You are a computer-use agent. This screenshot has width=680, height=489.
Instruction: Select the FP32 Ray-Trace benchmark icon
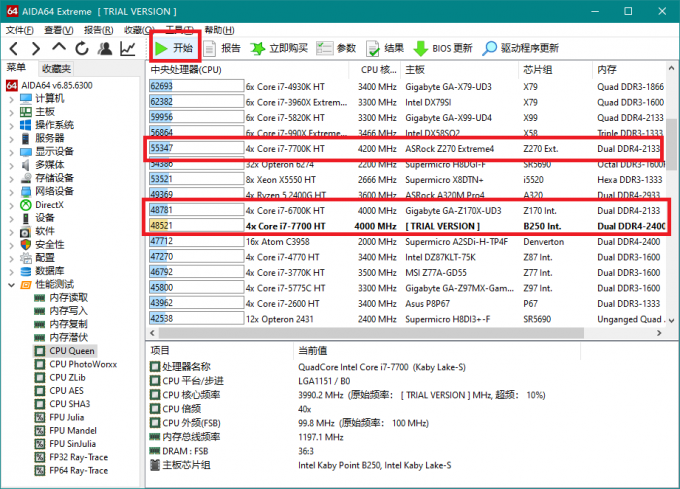(39, 457)
